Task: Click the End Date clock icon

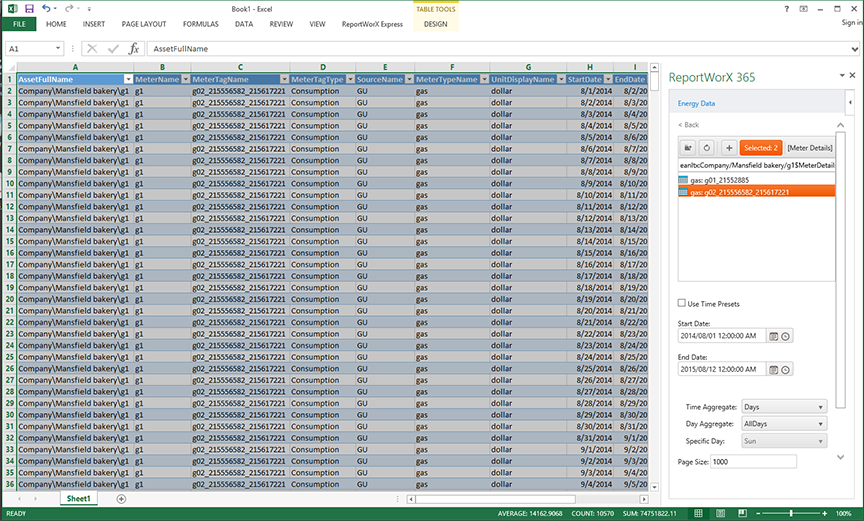Action: [x=786, y=369]
